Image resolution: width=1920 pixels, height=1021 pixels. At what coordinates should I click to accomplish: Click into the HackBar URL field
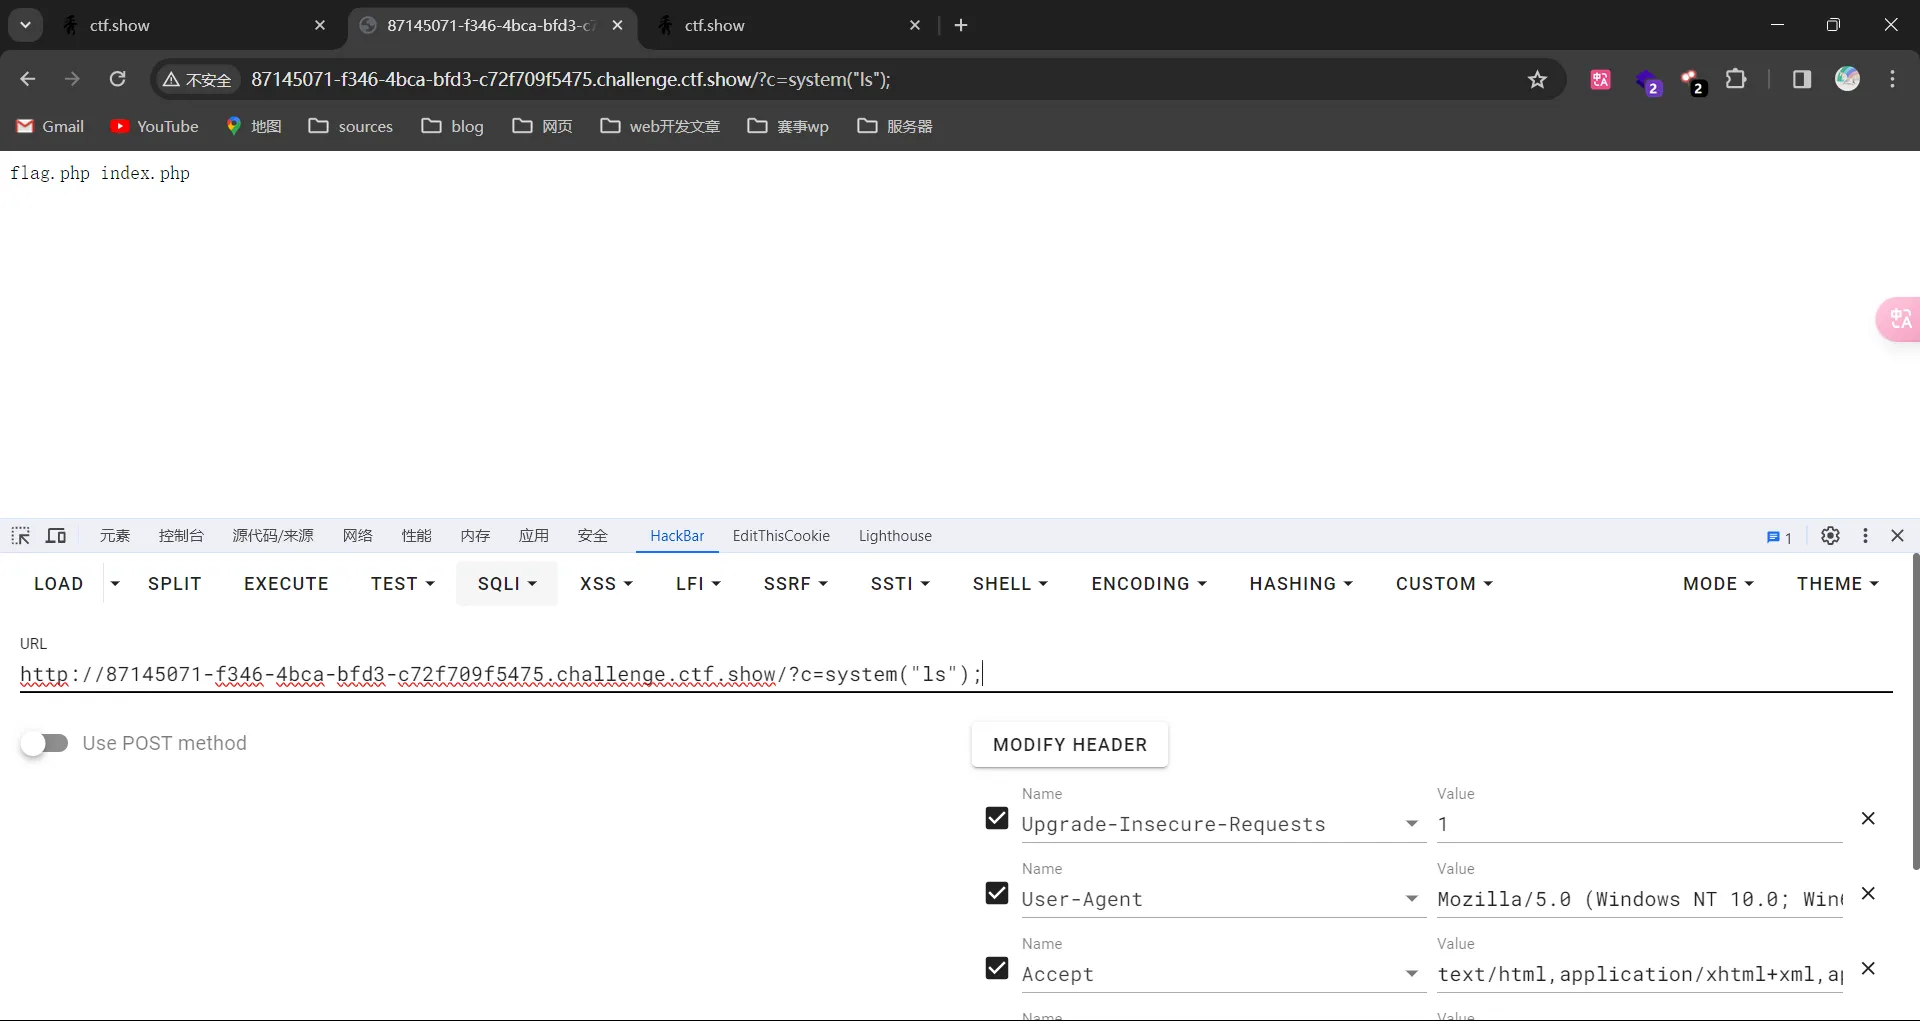pyautogui.click(x=956, y=675)
